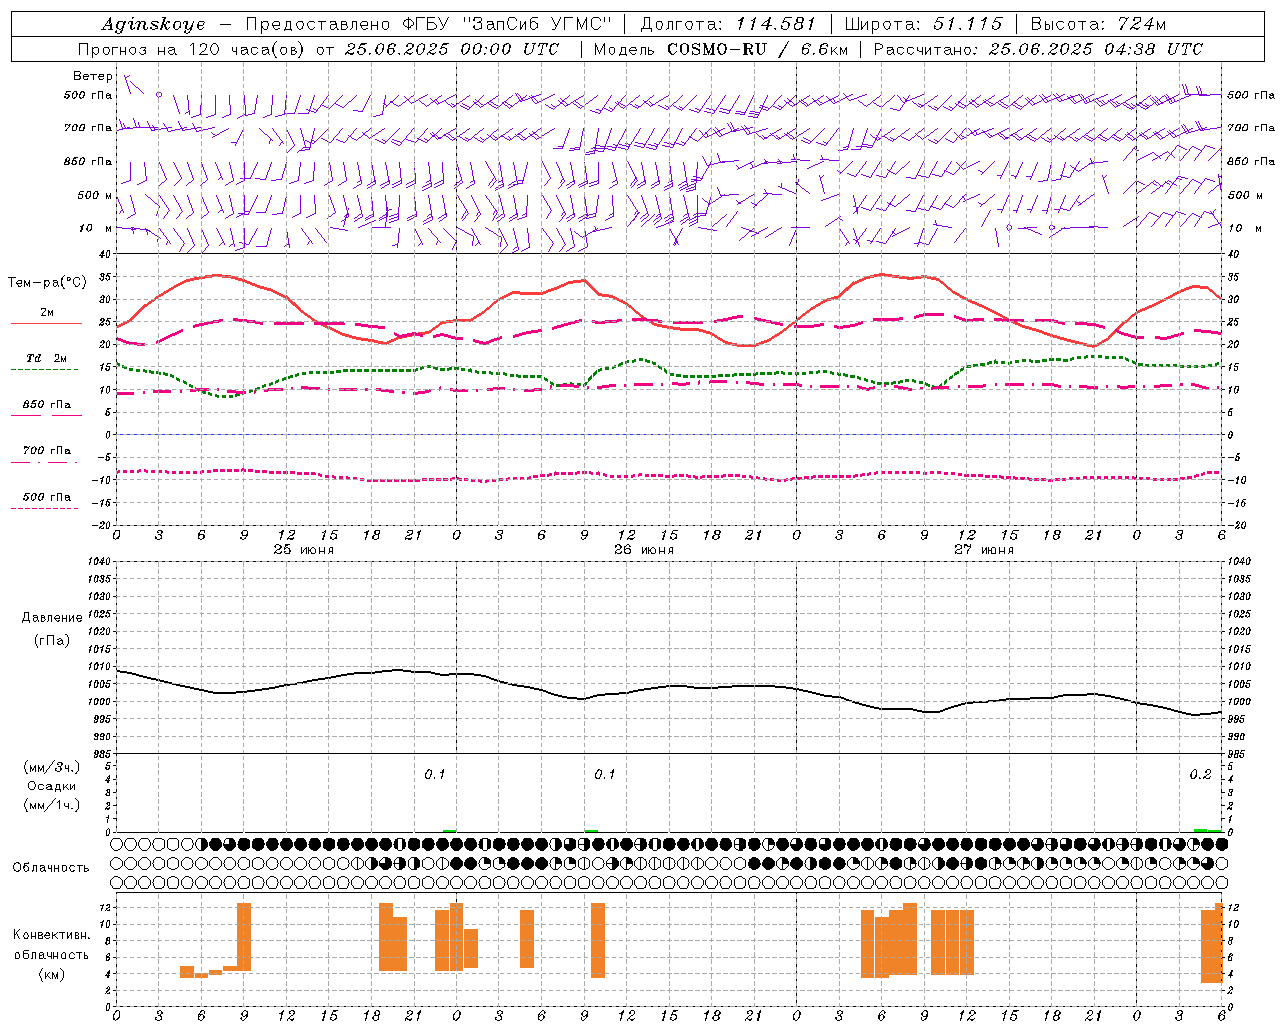Screen dimensions: 1280x1024
Task: Select the Давление pressure panel label
Action: tap(52, 618)
